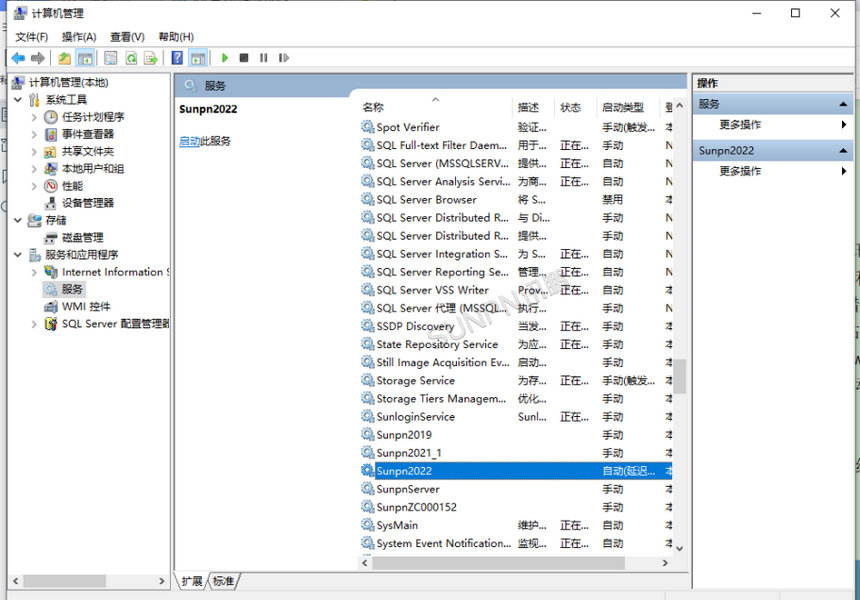The image size is (860, 600).
Task: Select the Sunpn2019 service
Action: (516, 435)
